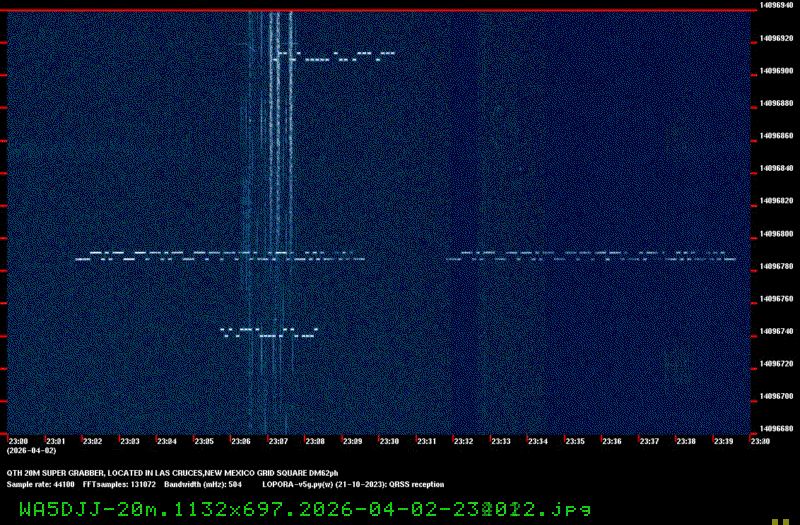Click the 14096840 frequency label
This screenshot has width=800, height=525.
click(x=776, y=168)
